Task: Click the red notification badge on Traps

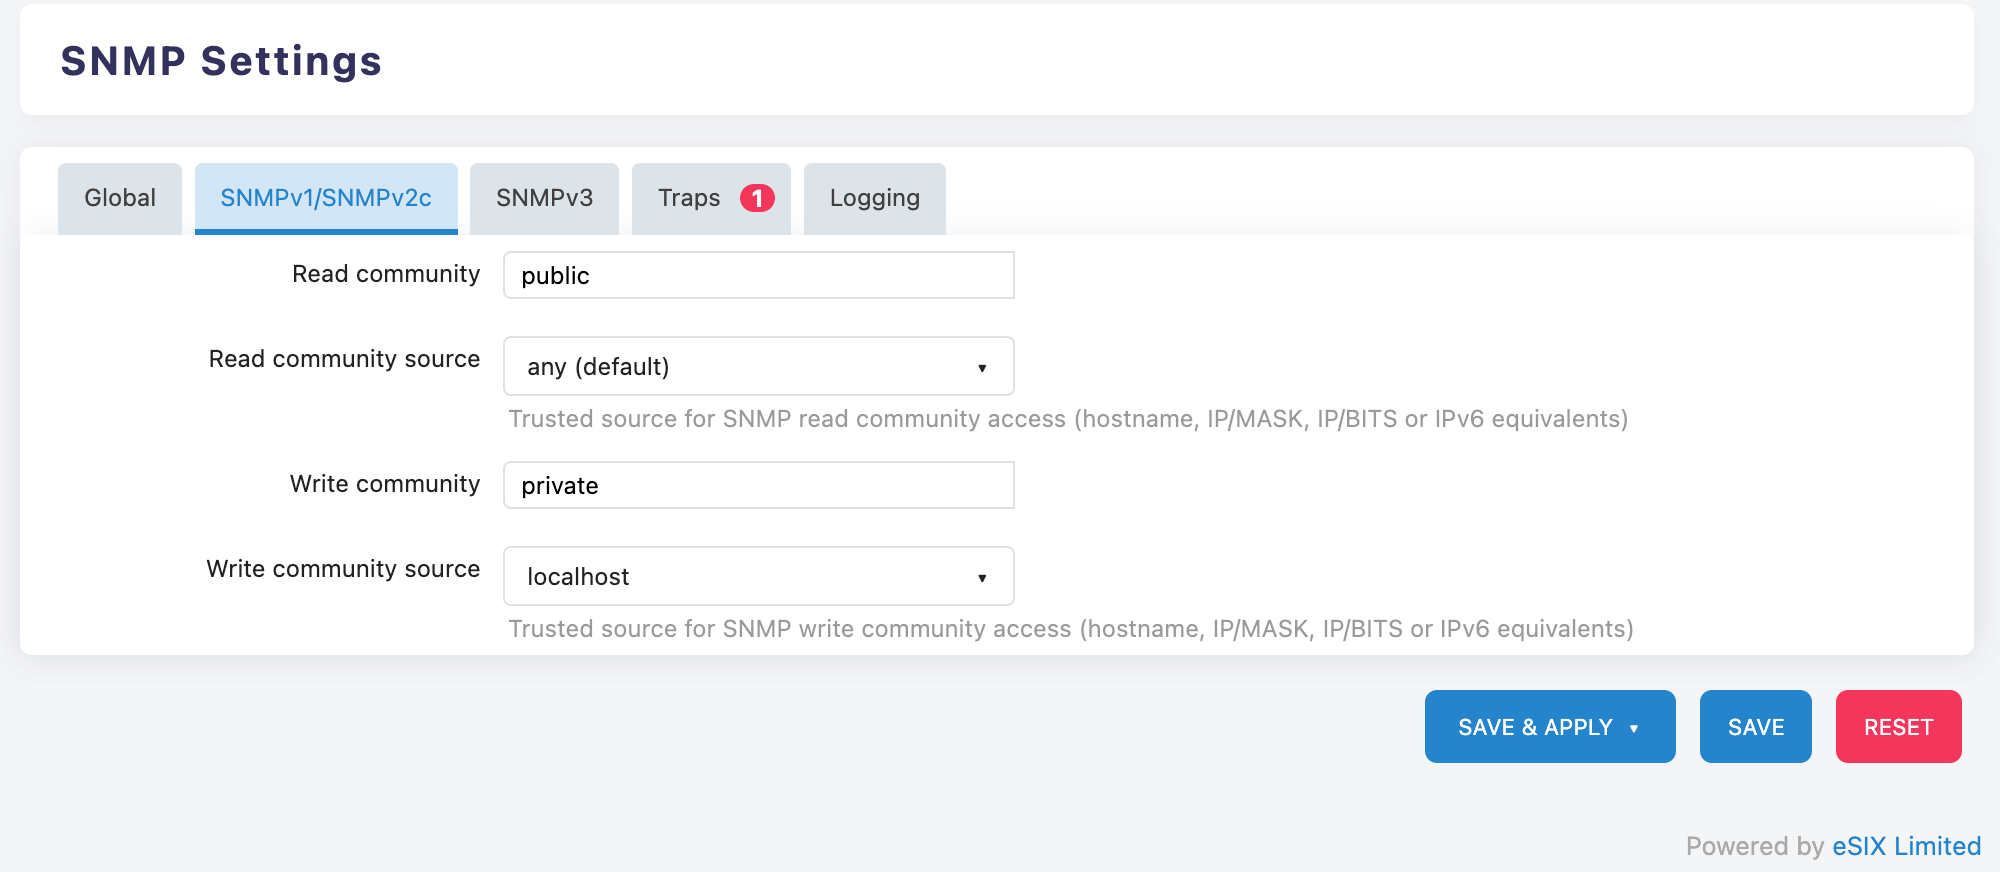Action: pyautogui.click(x=757, y=198)
